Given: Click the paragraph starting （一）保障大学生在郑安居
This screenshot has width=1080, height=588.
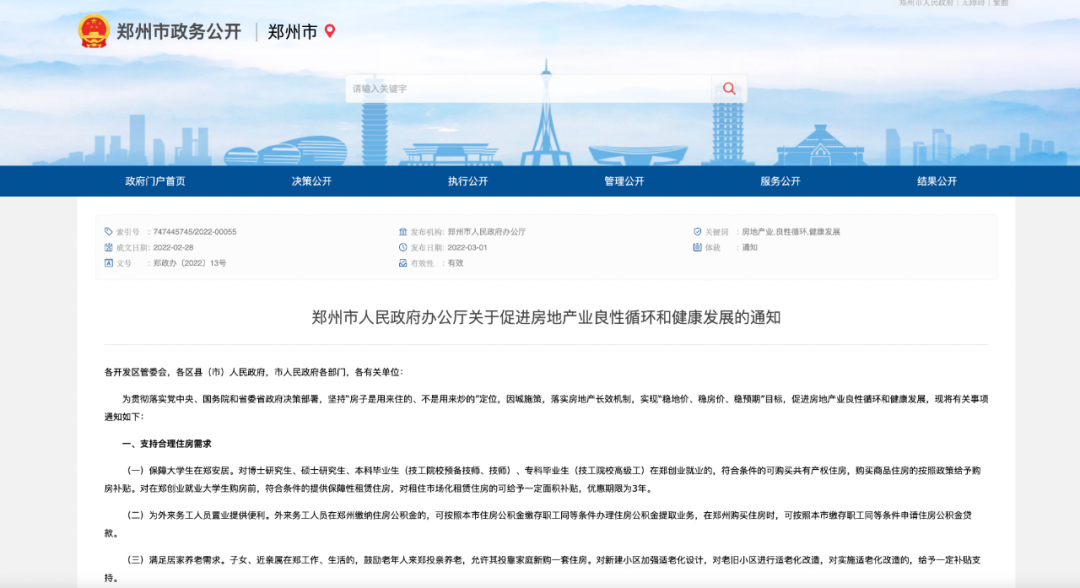Looking at the screenshot, I should coord(543,479).
